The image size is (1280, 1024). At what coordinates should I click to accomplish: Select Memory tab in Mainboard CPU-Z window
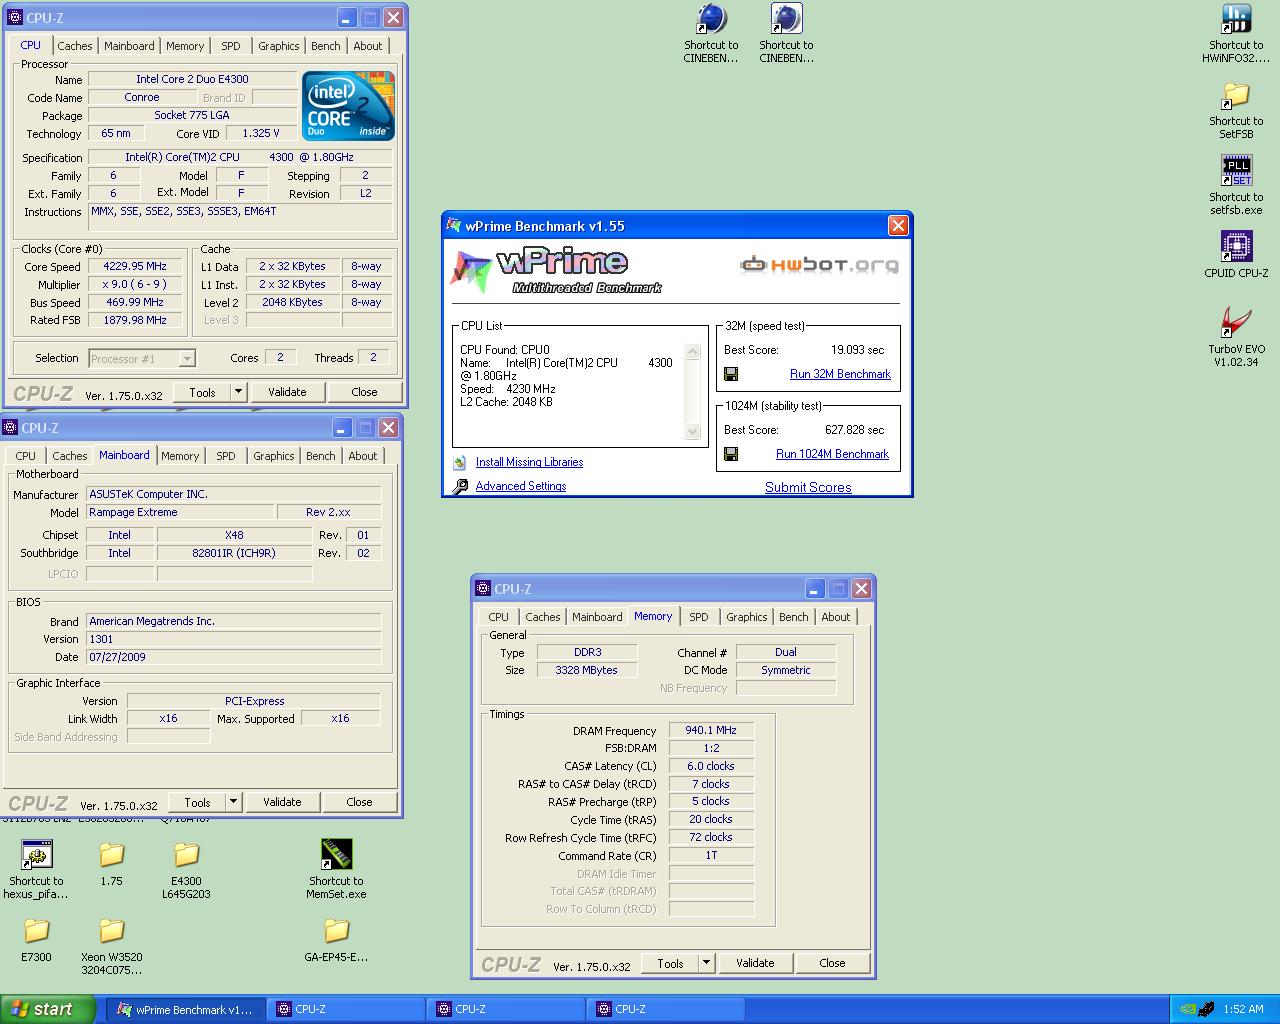180,456
